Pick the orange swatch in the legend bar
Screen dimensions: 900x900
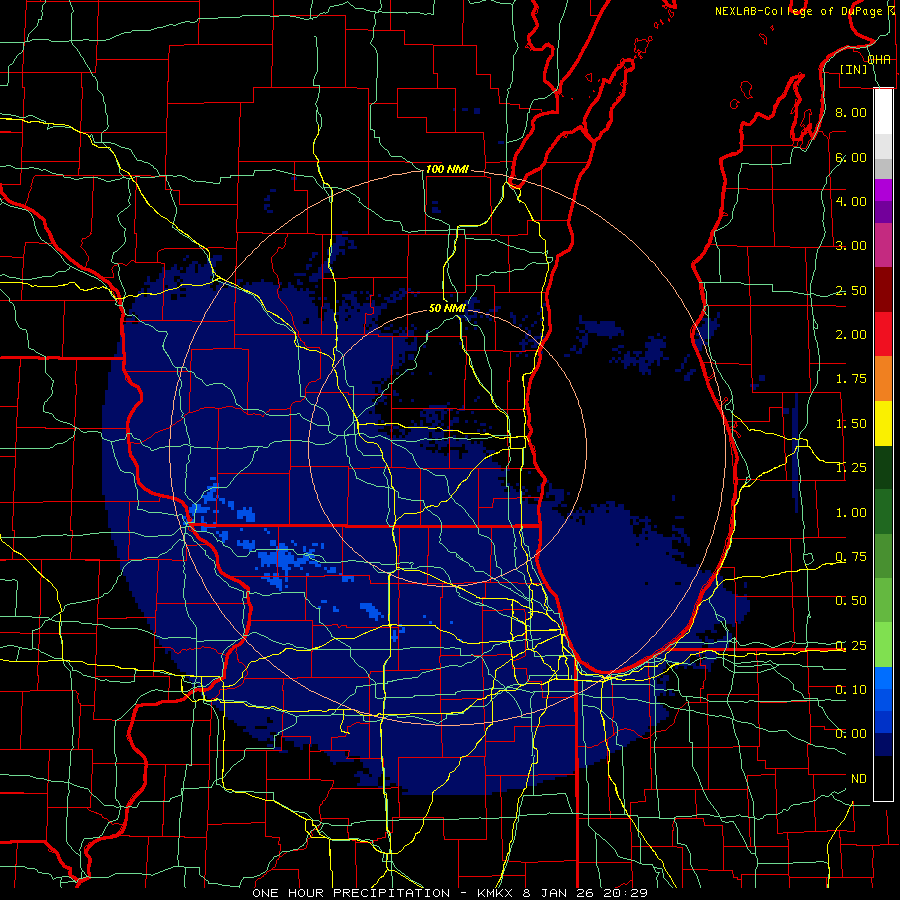point(883,379)
